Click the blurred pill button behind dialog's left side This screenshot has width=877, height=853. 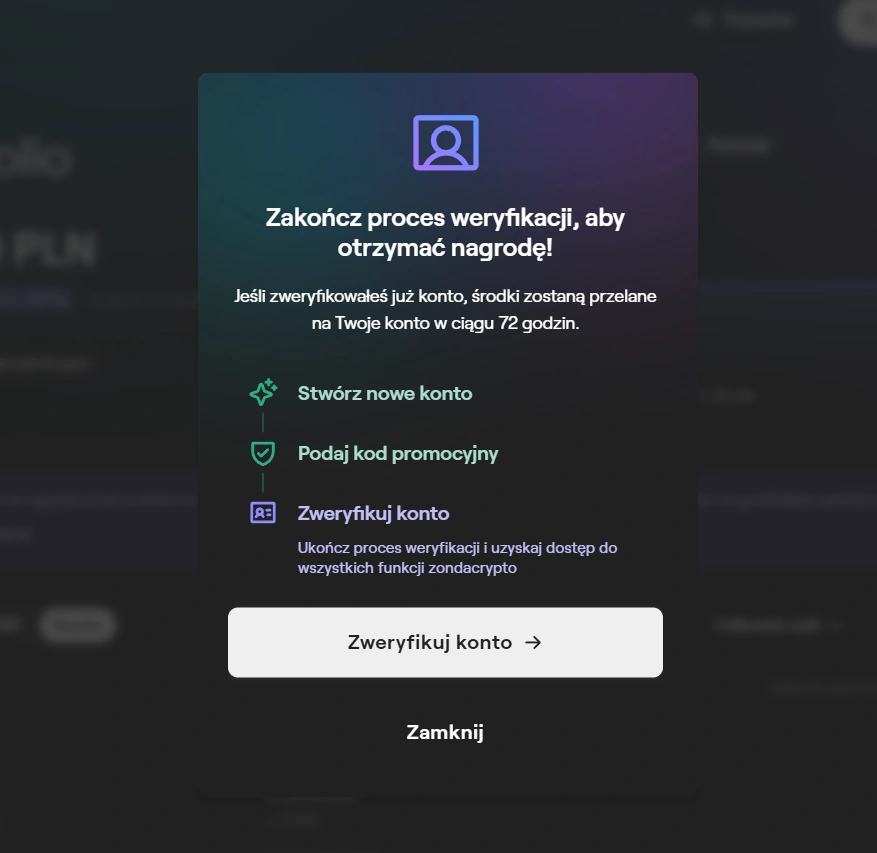point(78,625)
